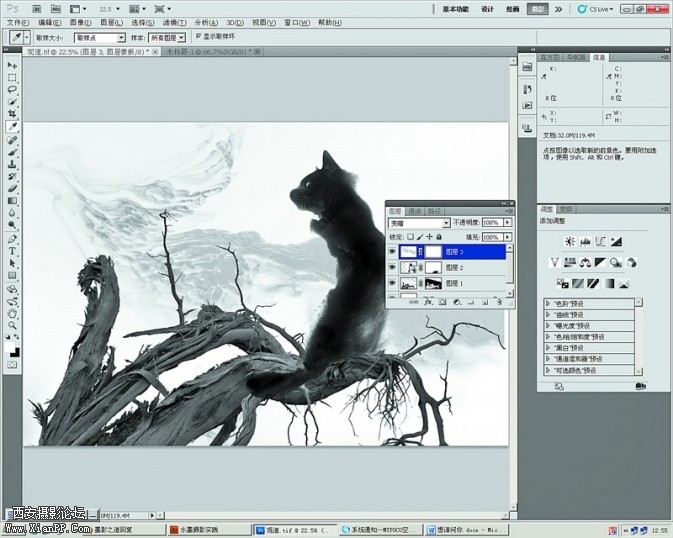Open the CS Live button
The image size is (673, 538).
pos(595,9)
